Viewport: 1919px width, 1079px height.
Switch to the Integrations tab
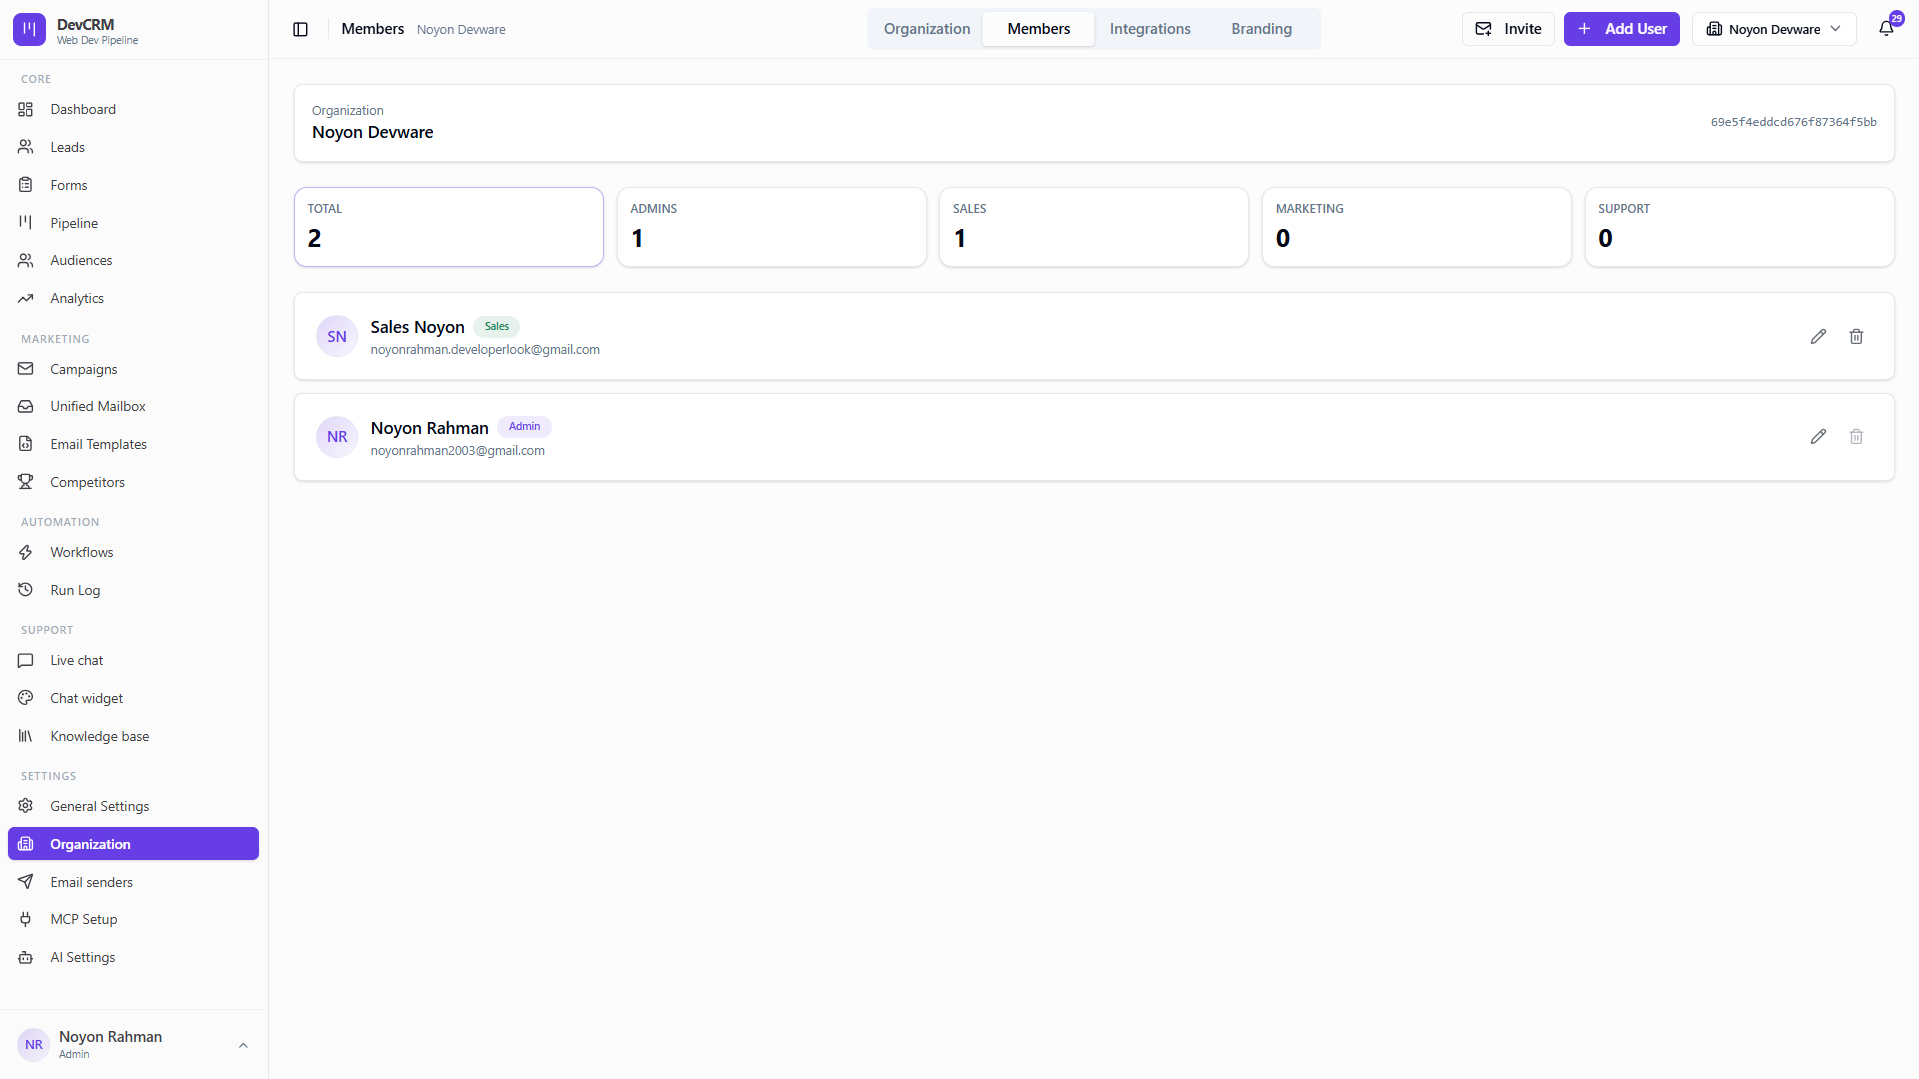pyautogui.click(x=1150, y=29)
